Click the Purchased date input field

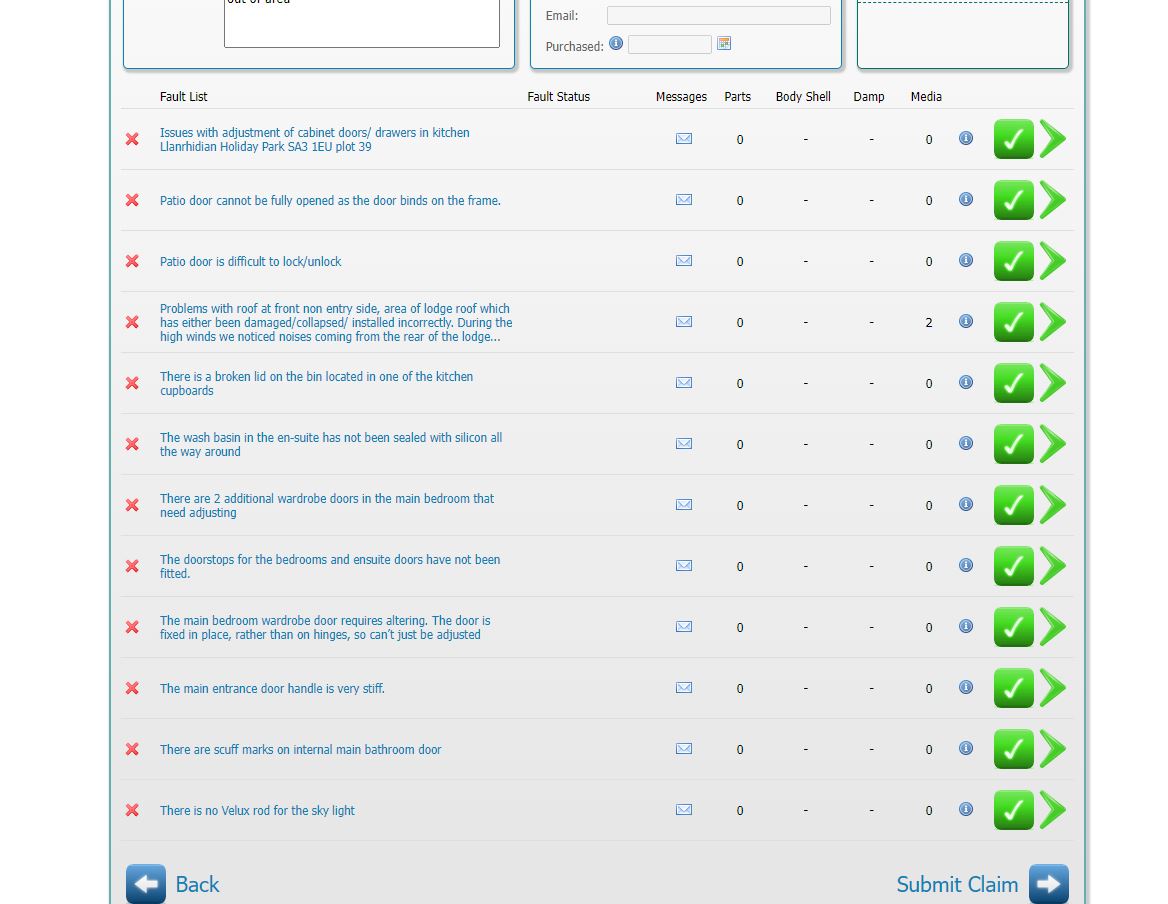point(669,45)
